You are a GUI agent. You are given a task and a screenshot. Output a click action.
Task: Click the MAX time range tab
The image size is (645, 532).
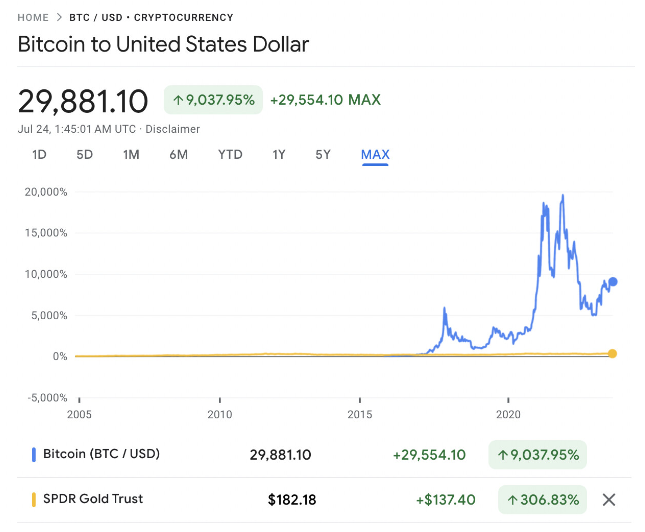[x=375, y=154]
